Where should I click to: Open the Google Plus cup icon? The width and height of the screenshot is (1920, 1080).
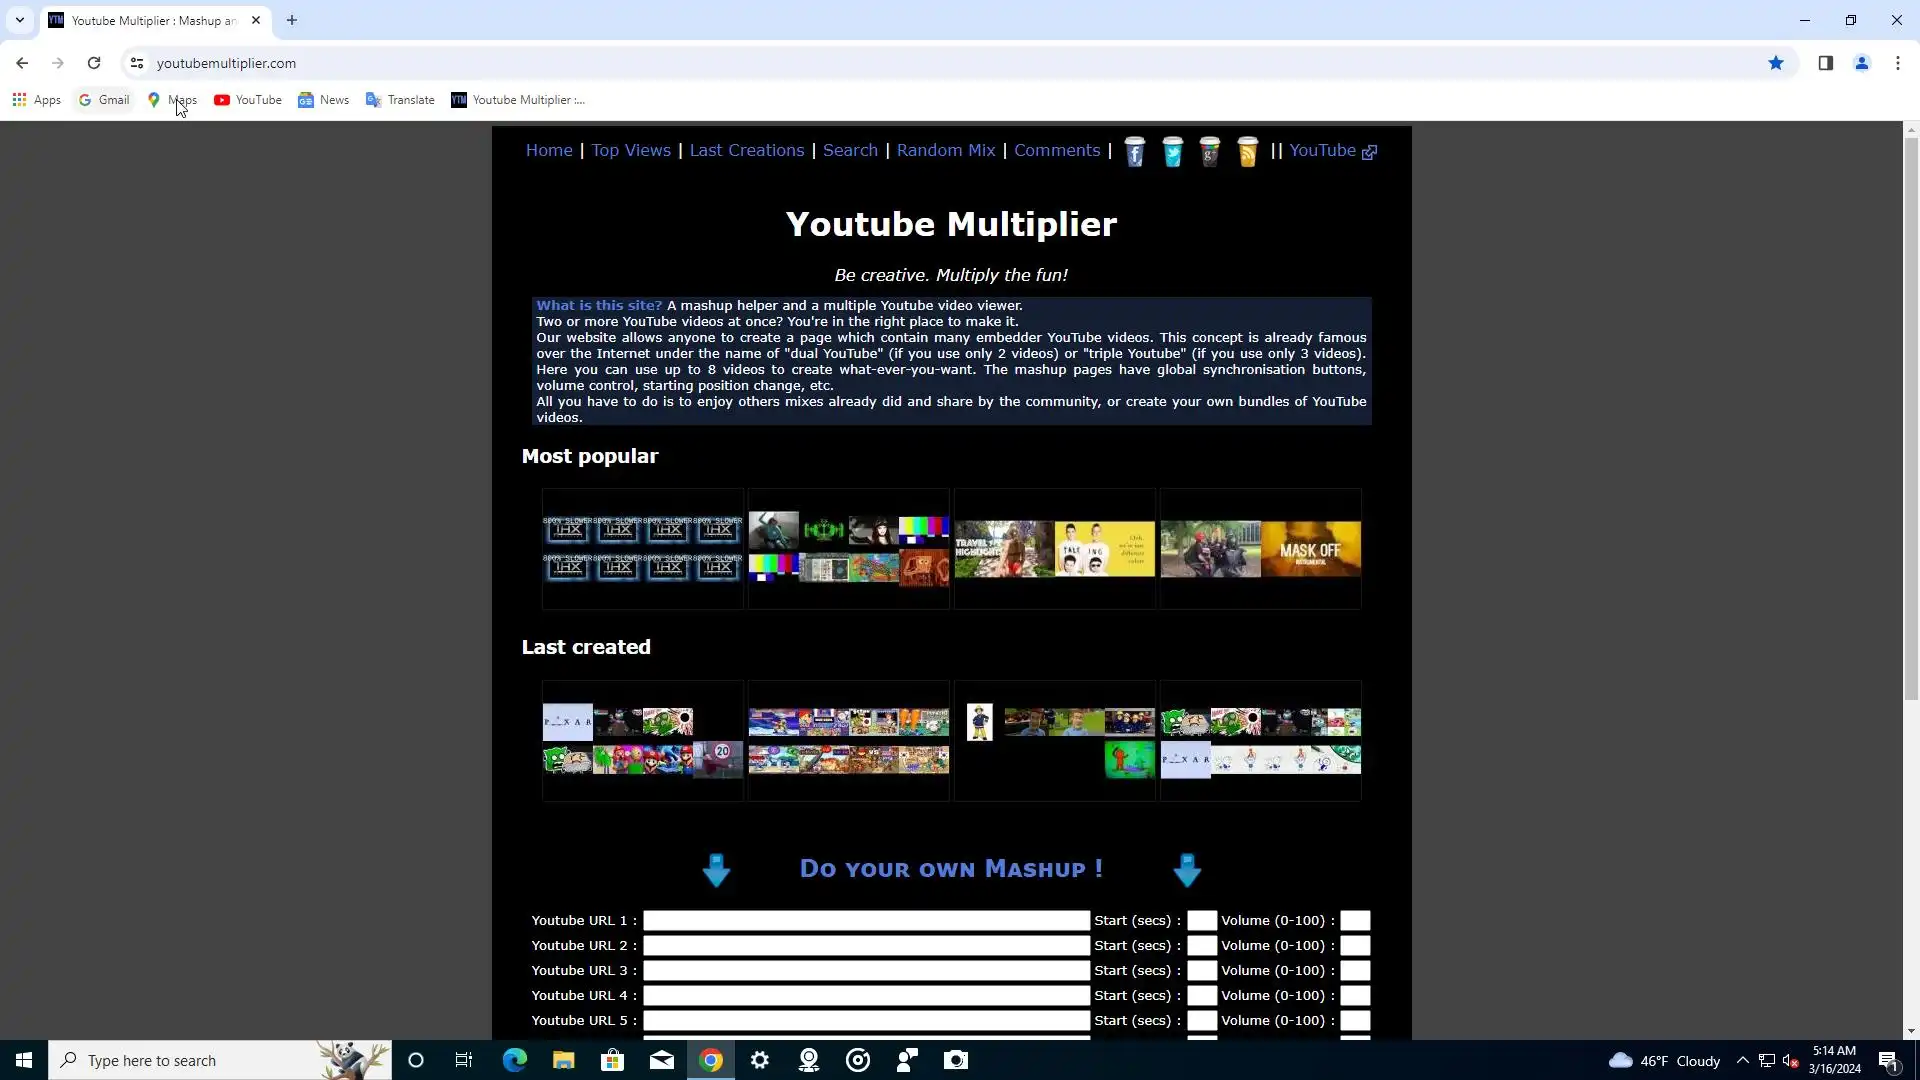pos(1210,152)
